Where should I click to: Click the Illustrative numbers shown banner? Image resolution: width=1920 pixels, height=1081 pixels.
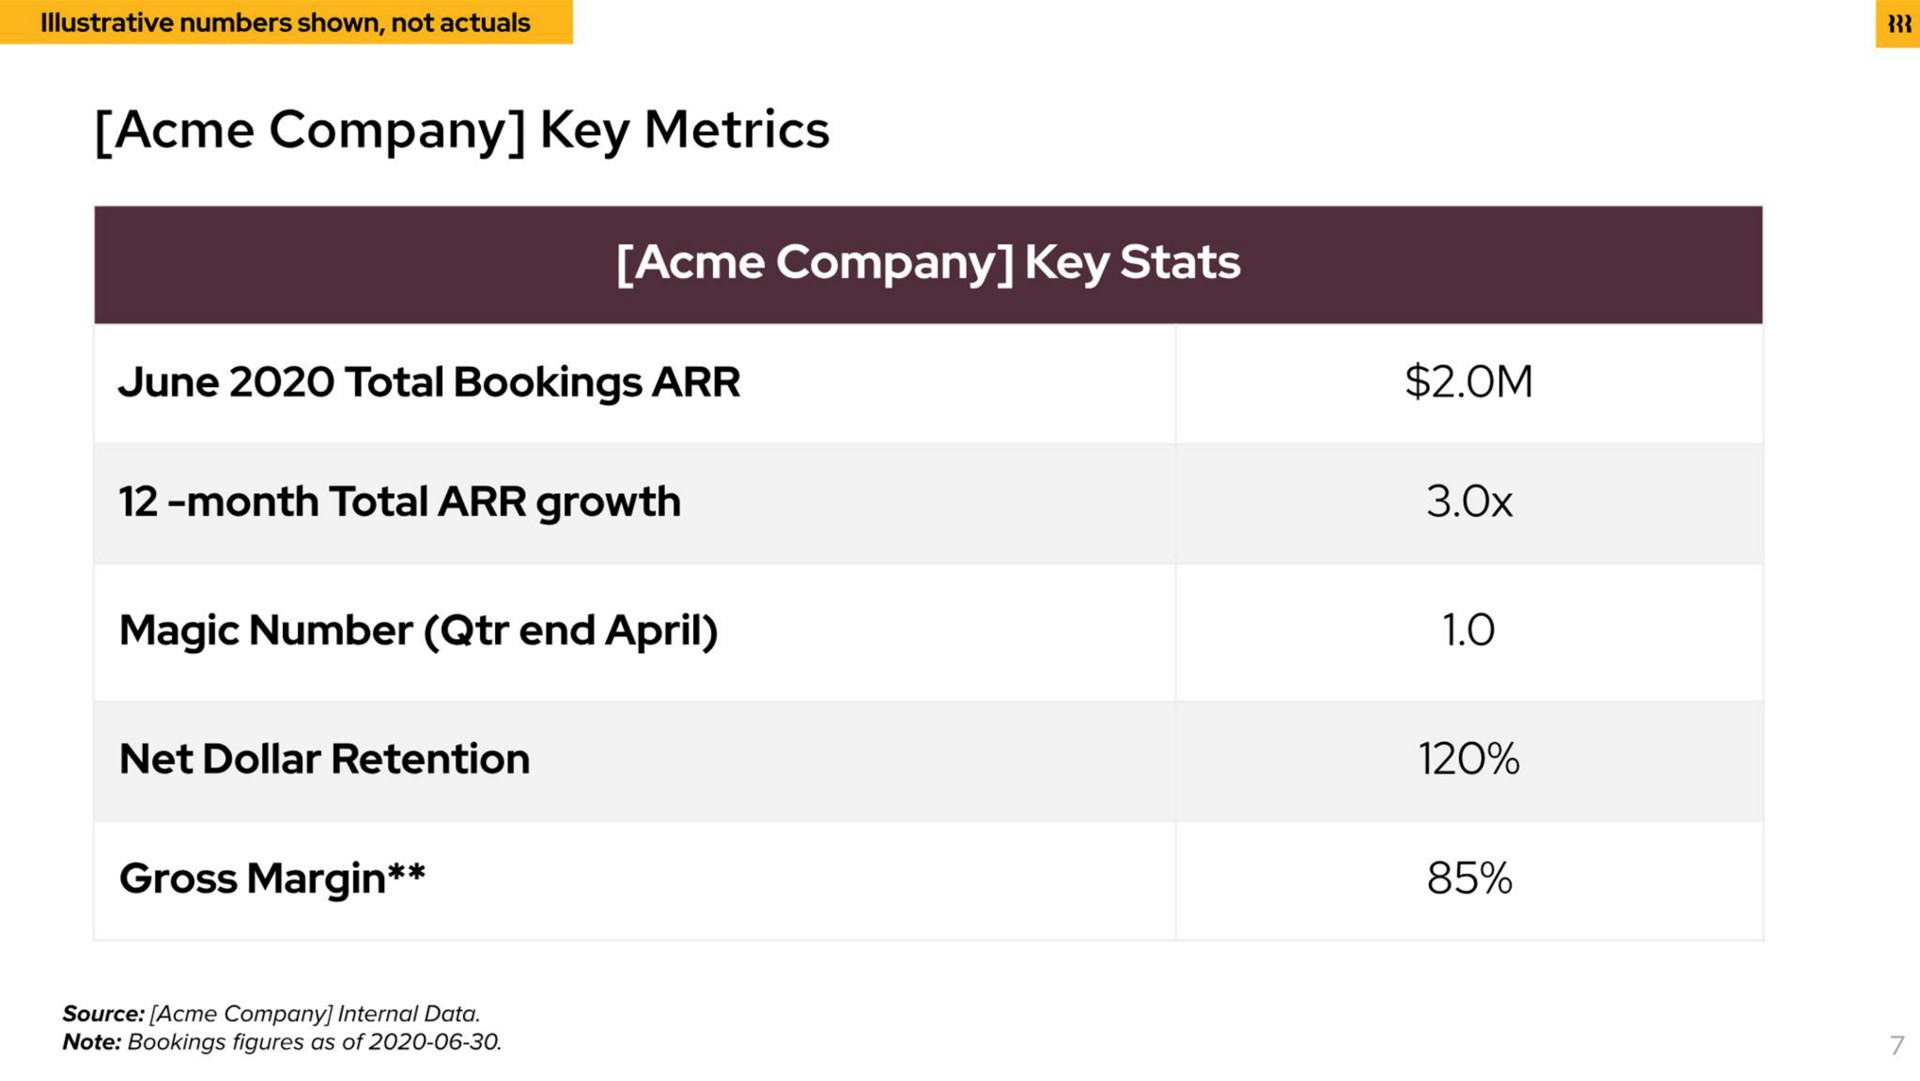(x=286, y=22)
